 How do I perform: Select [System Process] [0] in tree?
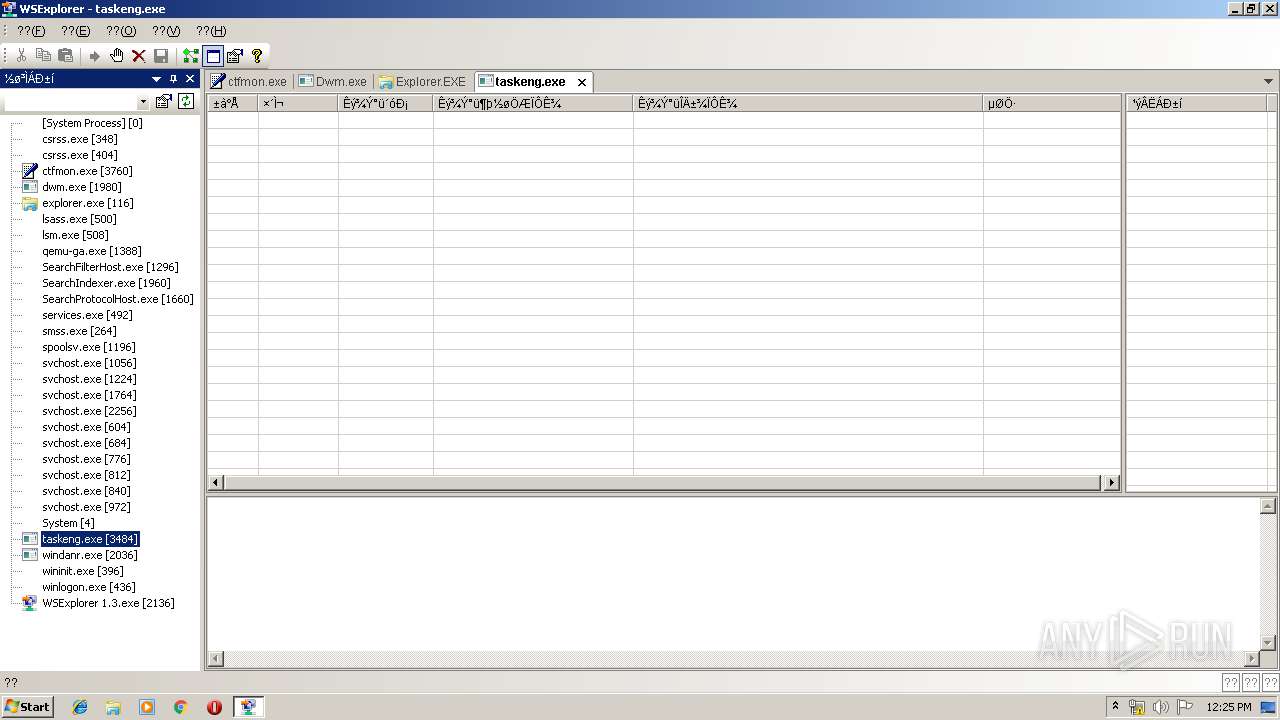pos(92,123)
